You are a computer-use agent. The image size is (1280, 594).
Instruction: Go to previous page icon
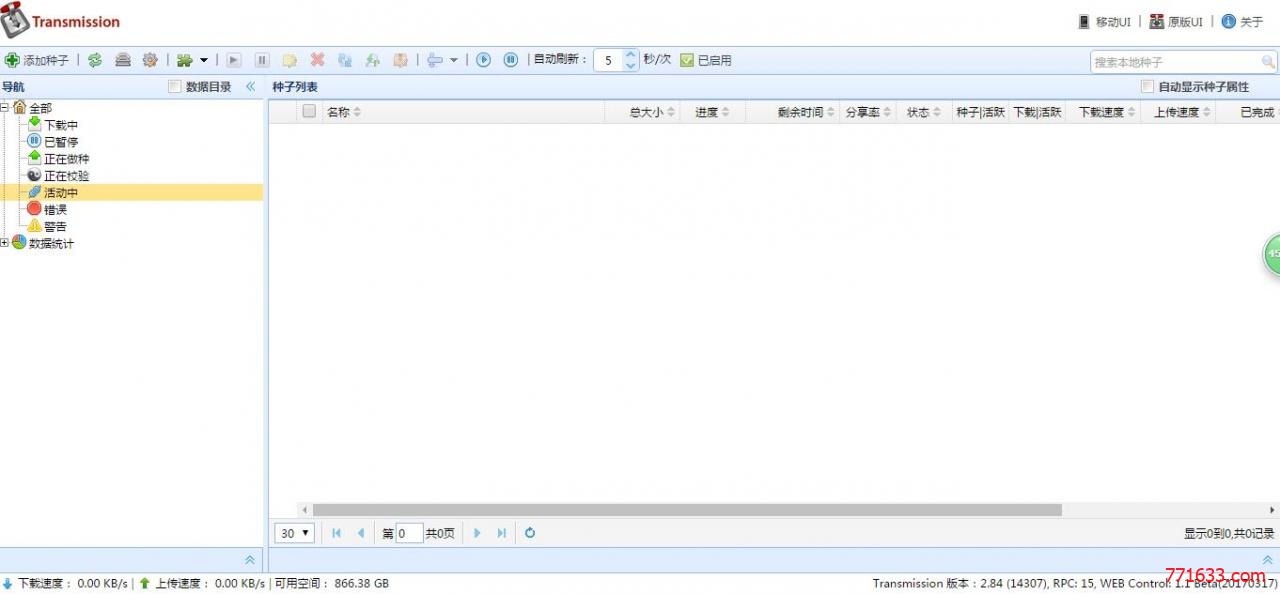361,533
